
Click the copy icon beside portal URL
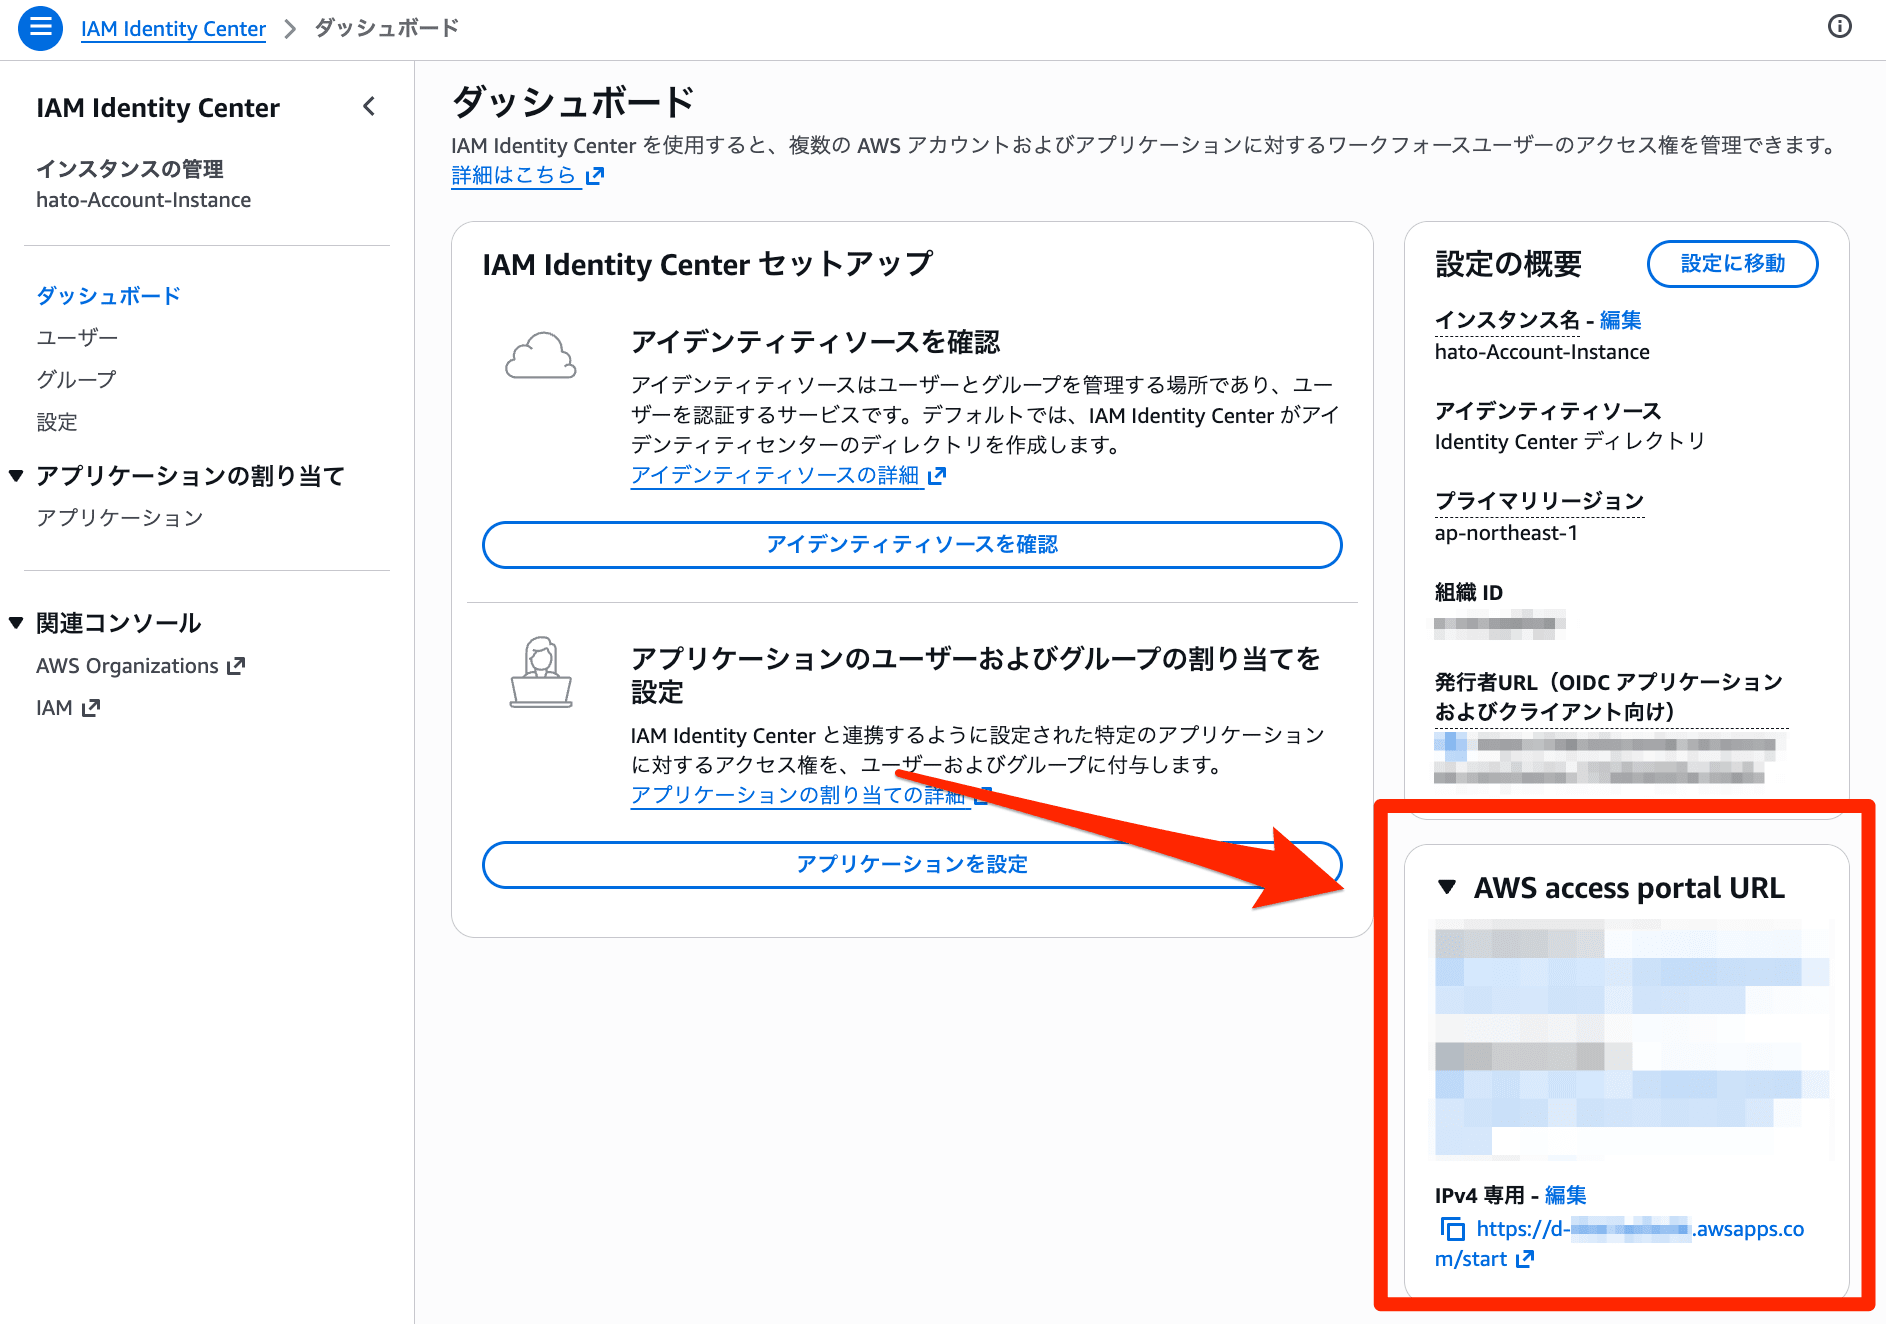(x=1452, y=1229)
